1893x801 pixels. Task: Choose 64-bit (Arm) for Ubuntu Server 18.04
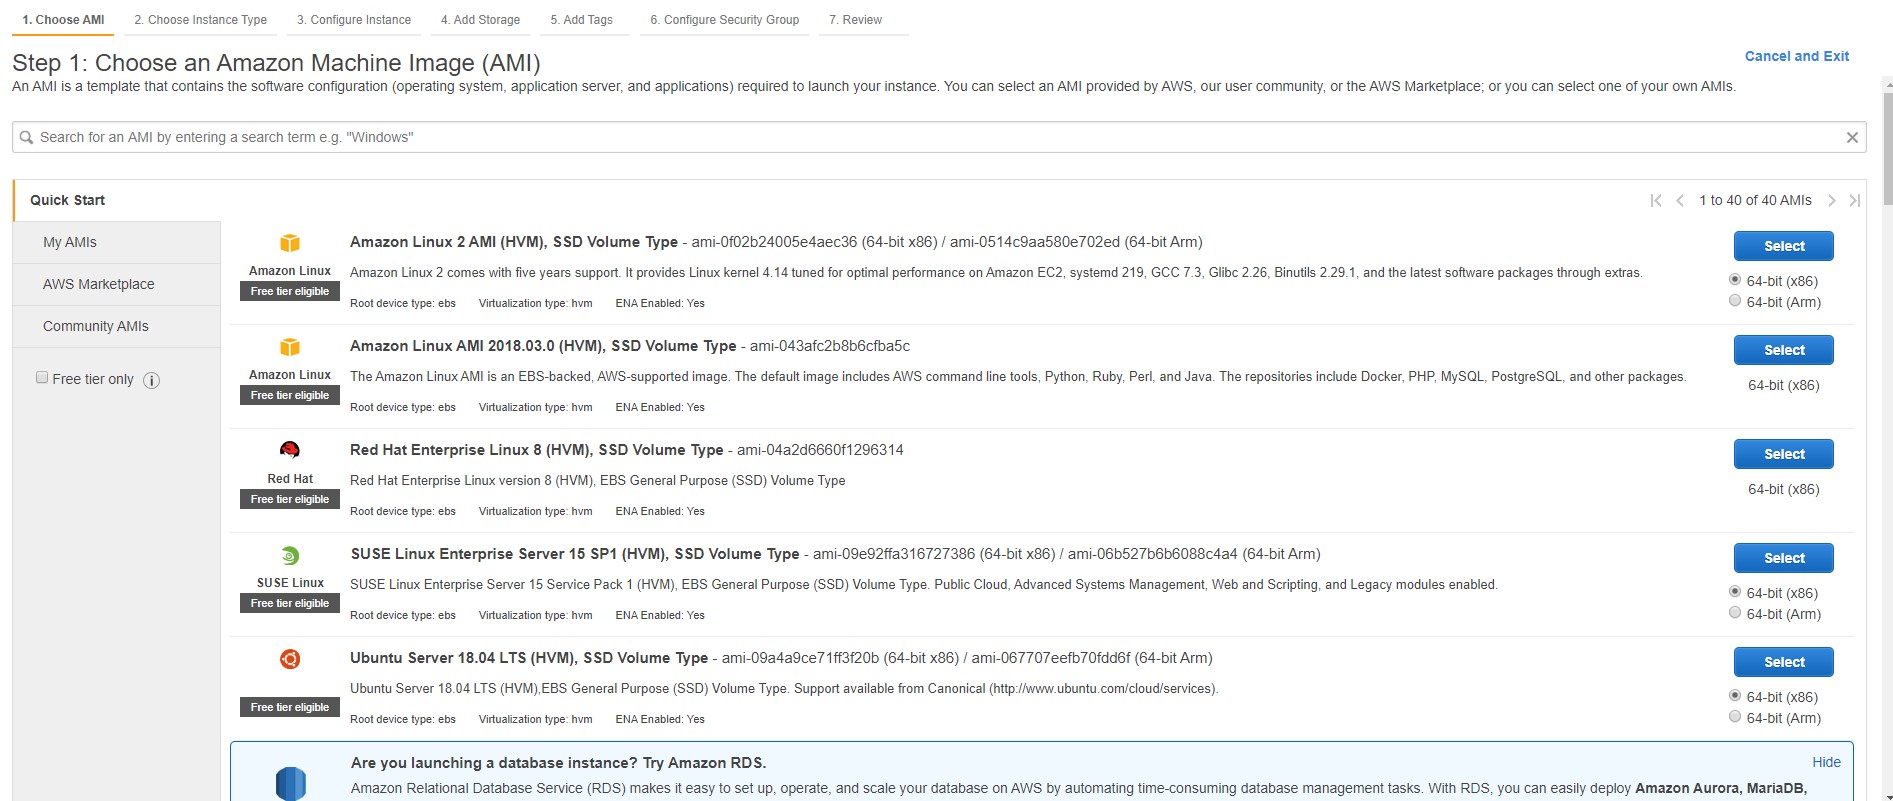point(1735,717)
